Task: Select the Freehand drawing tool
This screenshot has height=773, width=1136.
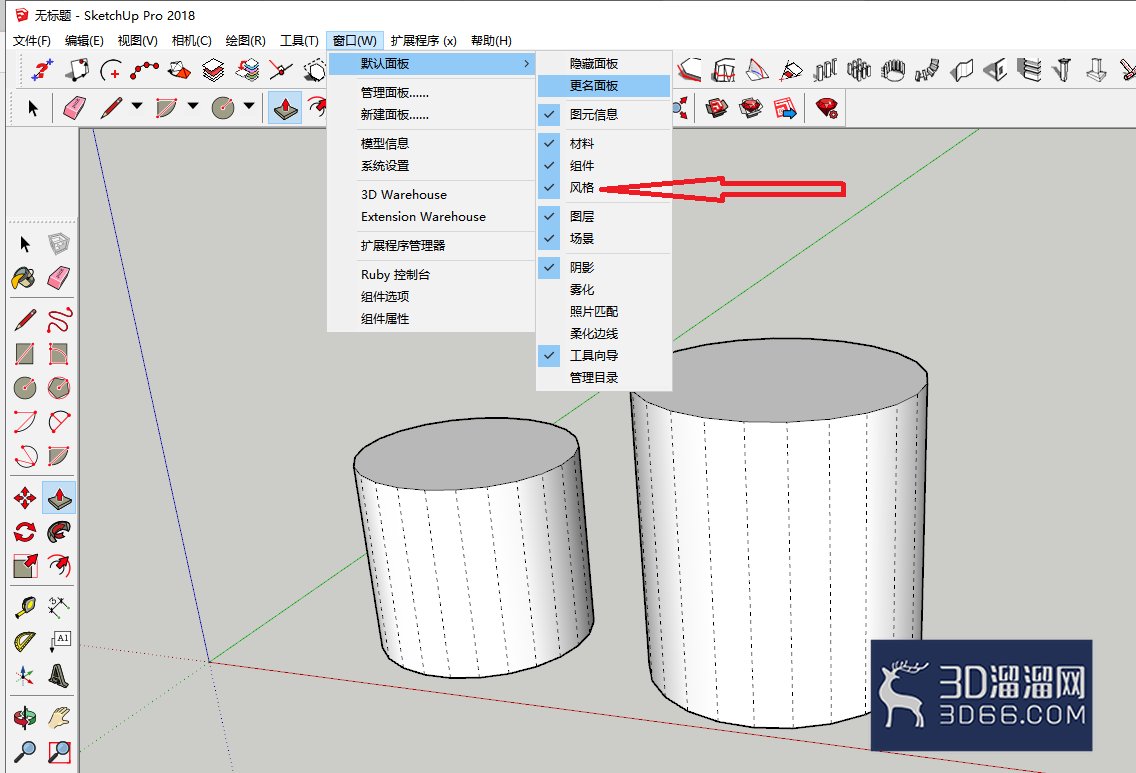Action: pyautogui.click(x=59, y=319)
